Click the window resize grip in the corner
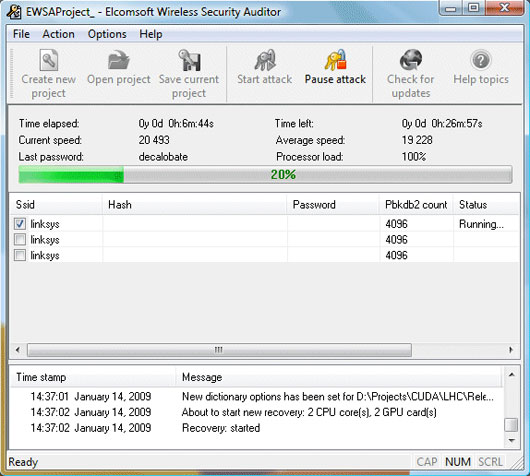 tap(516, 462)
